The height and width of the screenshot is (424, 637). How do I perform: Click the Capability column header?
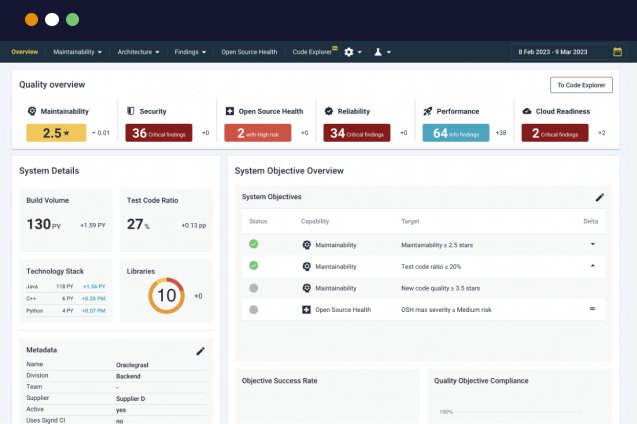click(x=315, y=221)
